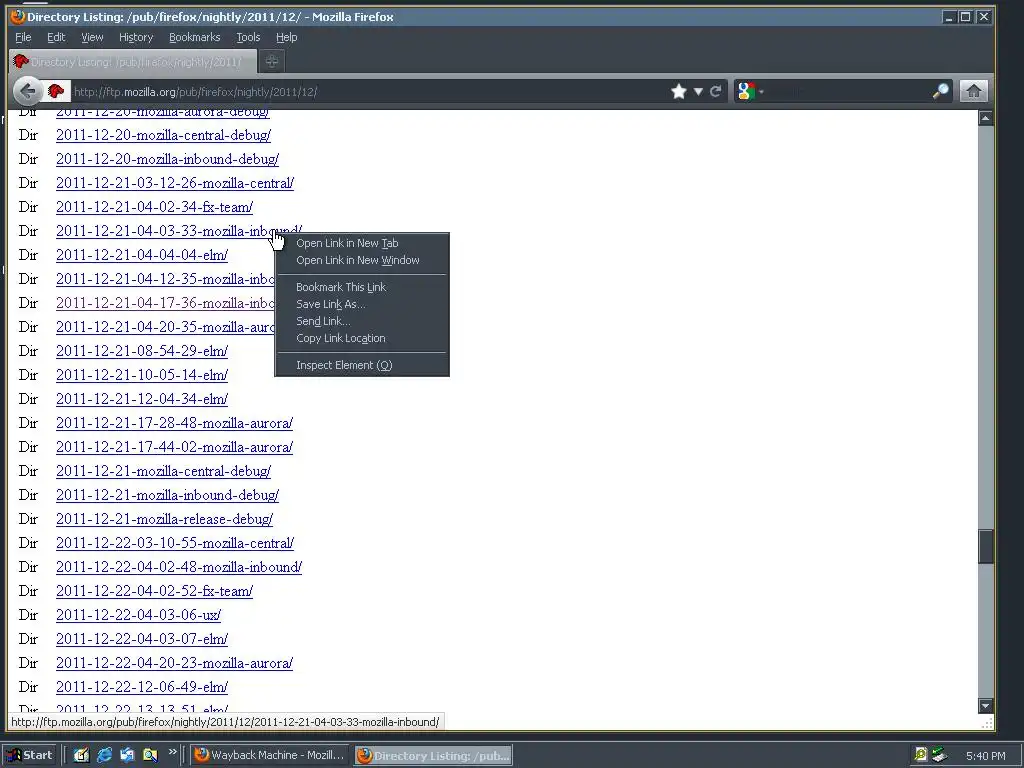The width and height of the screenshot is (1024, 768).
Task: Open 2011-12-21-mozilla-inbound-debug/ link
Action: 167,495
